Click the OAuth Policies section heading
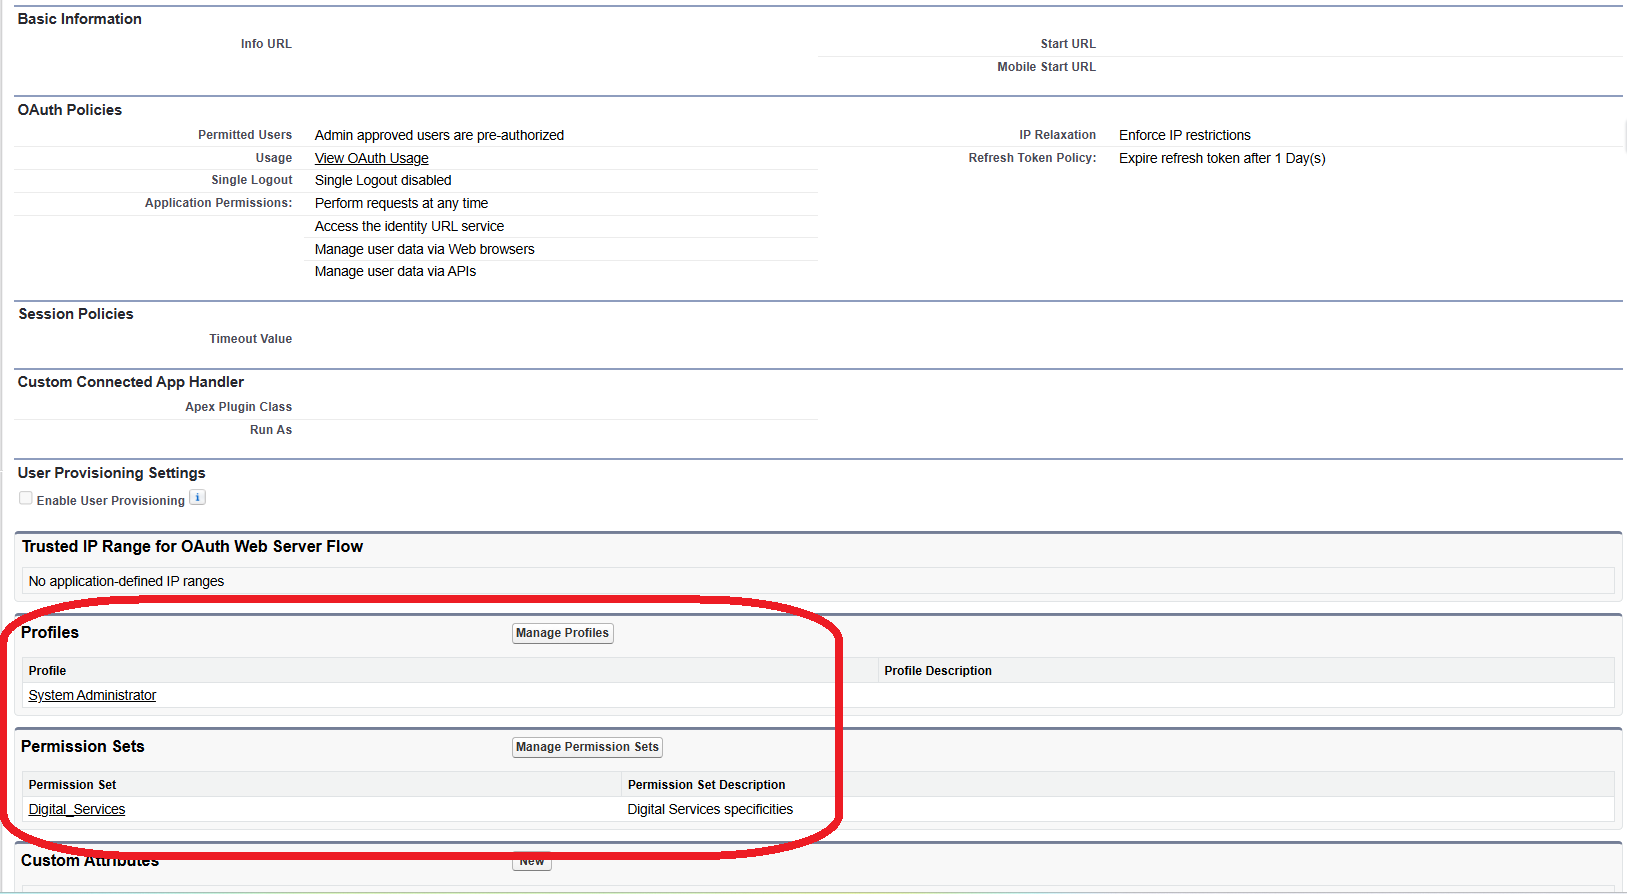The width and height of the screenshot is (1627, 894). pos(70,110)
